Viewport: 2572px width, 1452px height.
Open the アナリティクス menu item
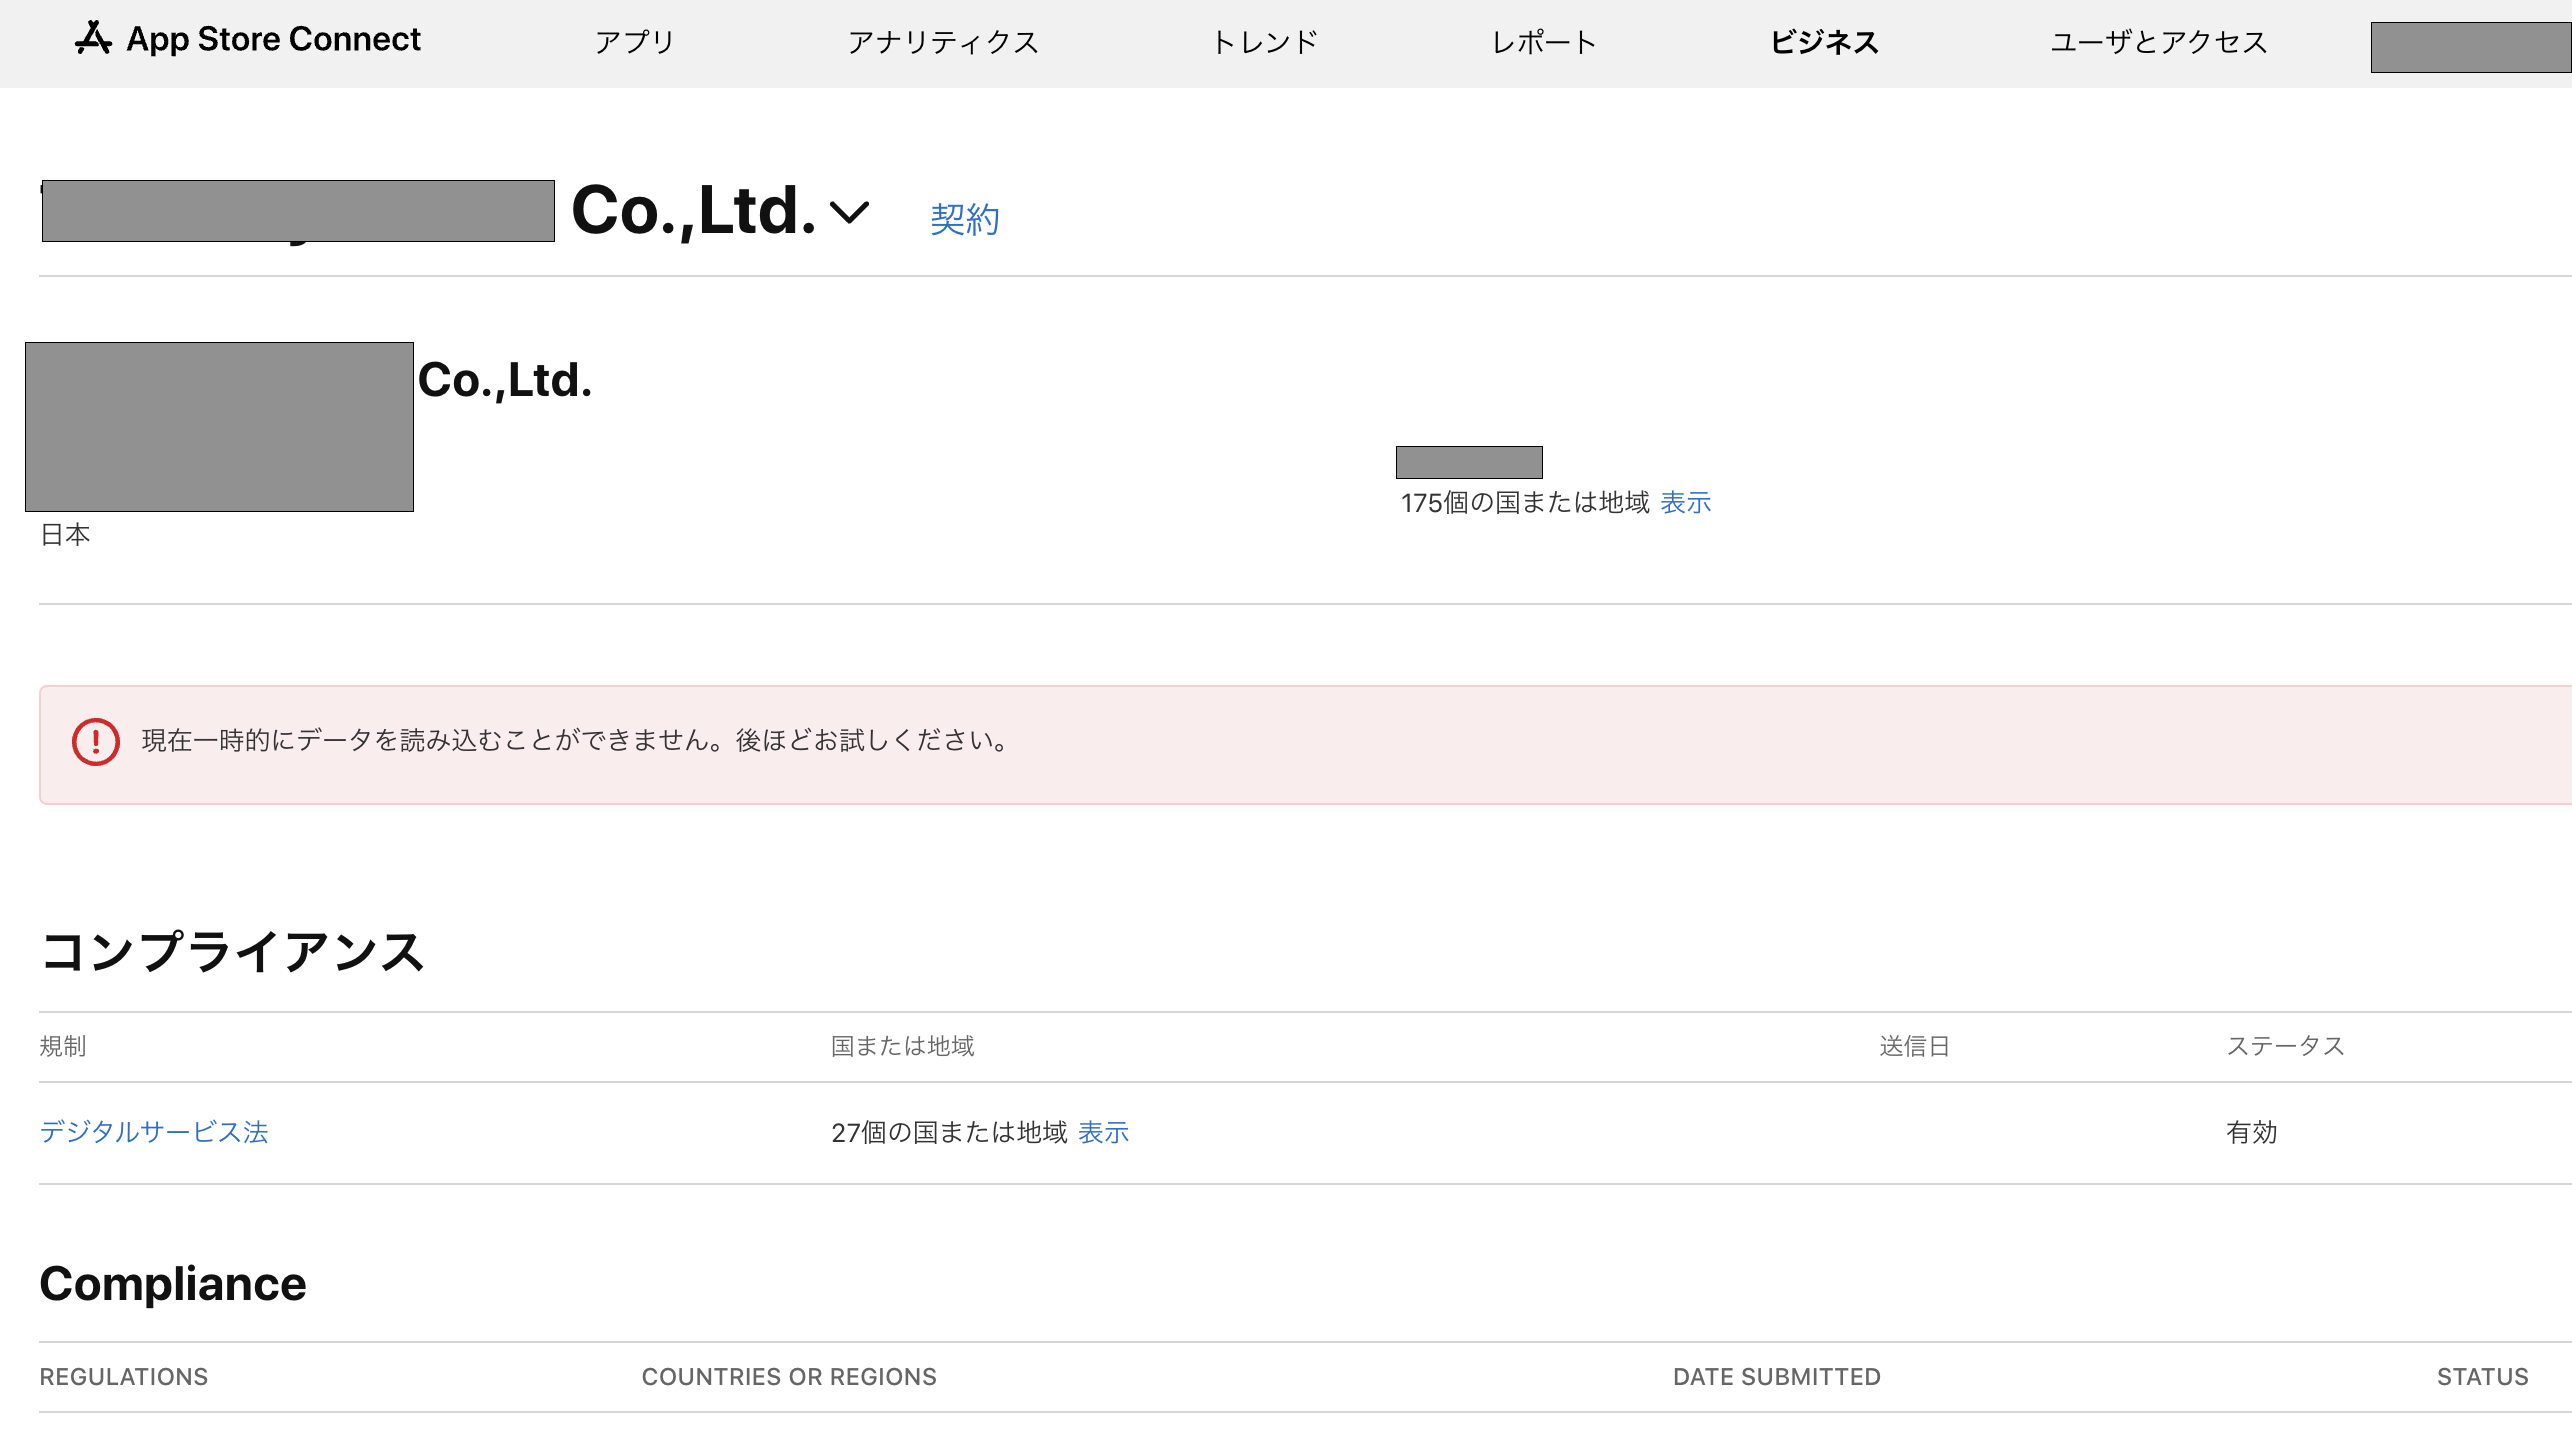(x=943, y=42)
